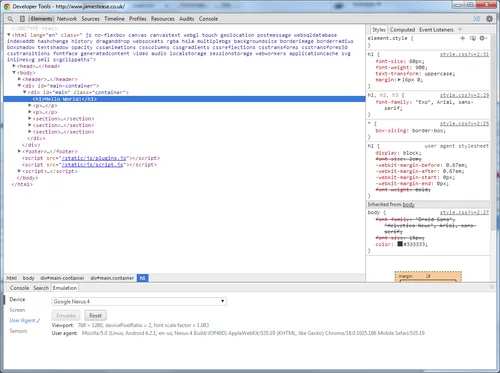The height and width of the screenshot is (373, 500).
Task: Open the /static/js/script.js link
Action: [93, 165]
